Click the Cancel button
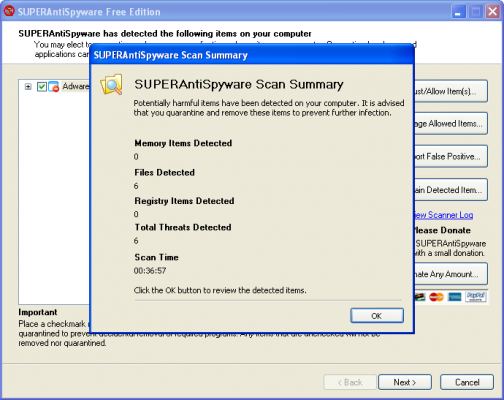This screenshot has width=504, height=400. click(x=467, y=382)
